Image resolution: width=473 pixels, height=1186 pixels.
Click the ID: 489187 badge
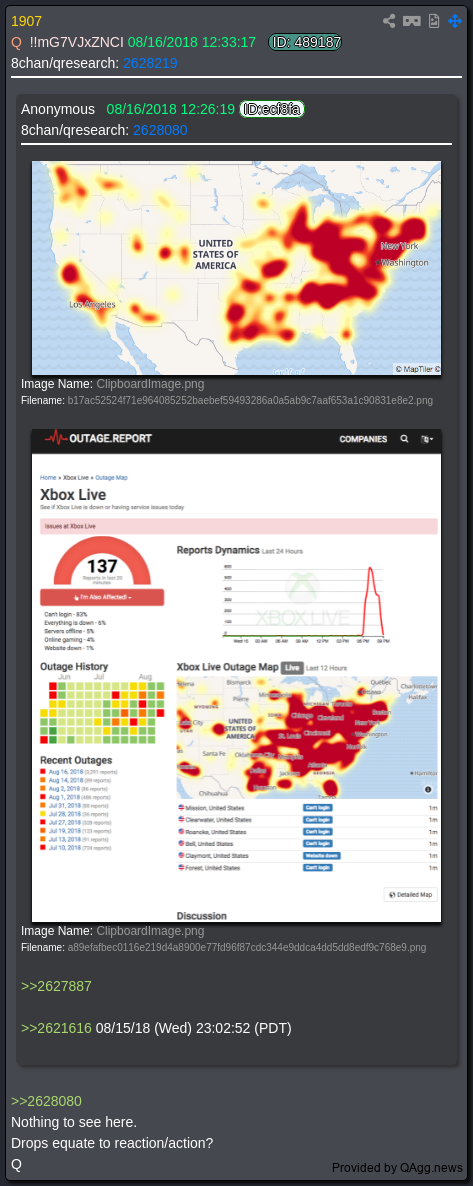point(305,42)
